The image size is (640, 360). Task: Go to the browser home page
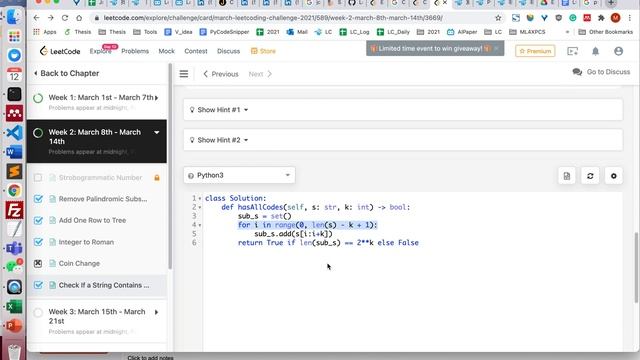coord(79,18)
